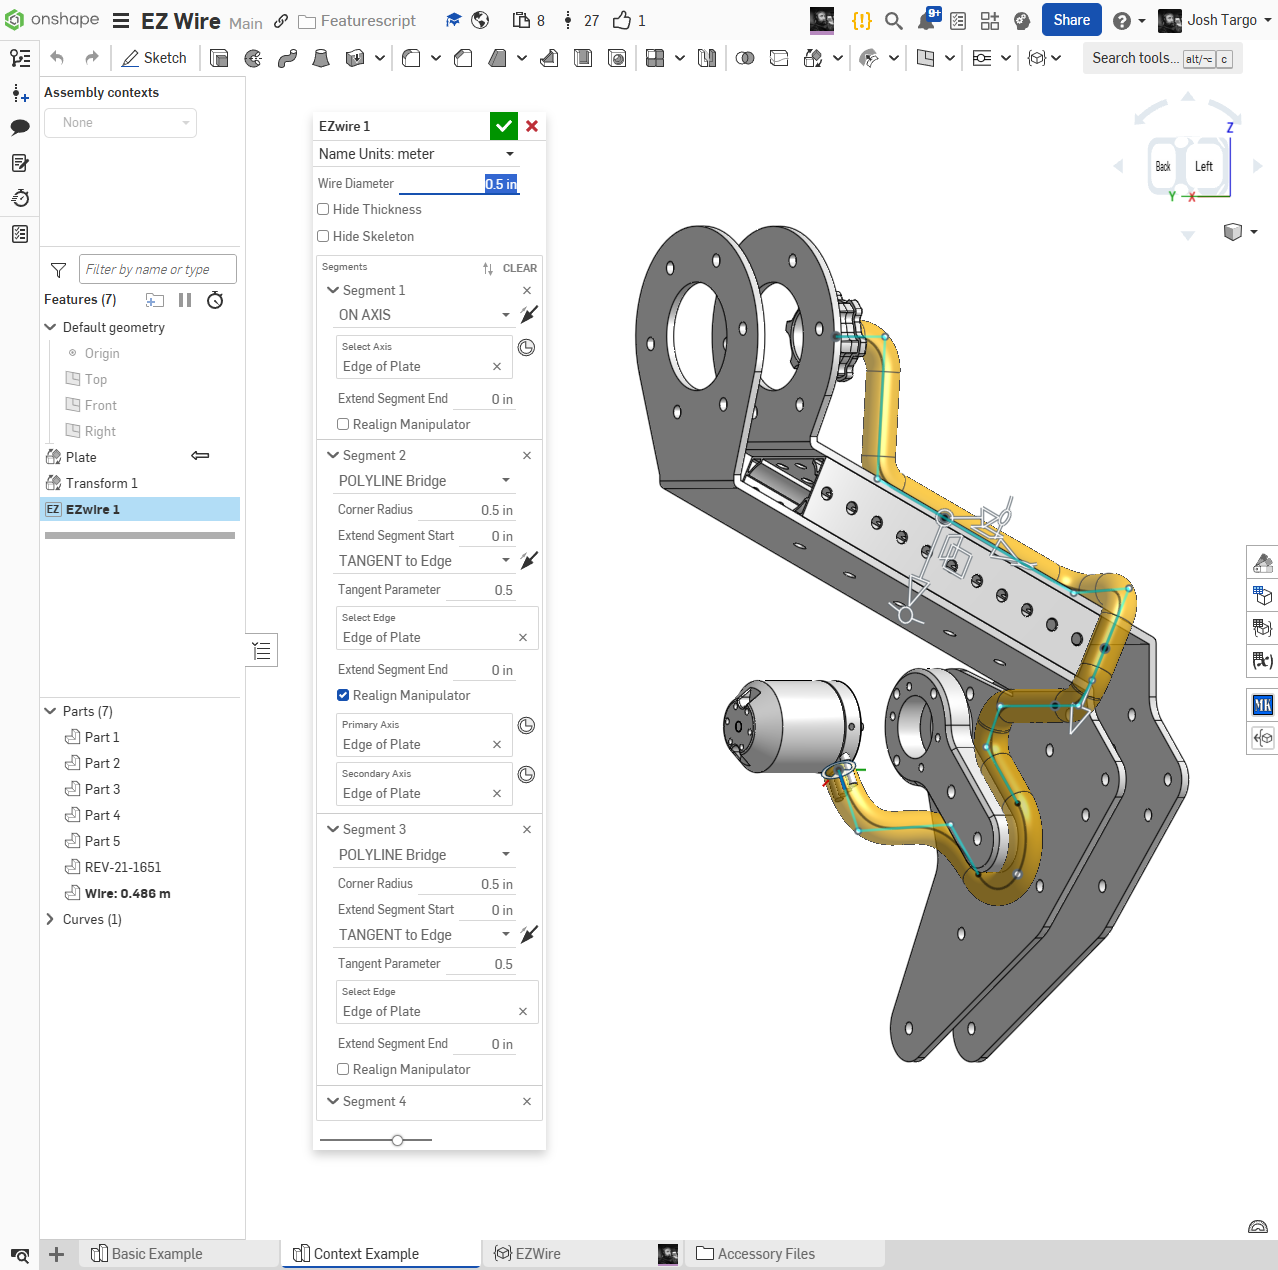
Task: Select the Loft tool
Action: [x=321, y=58]
